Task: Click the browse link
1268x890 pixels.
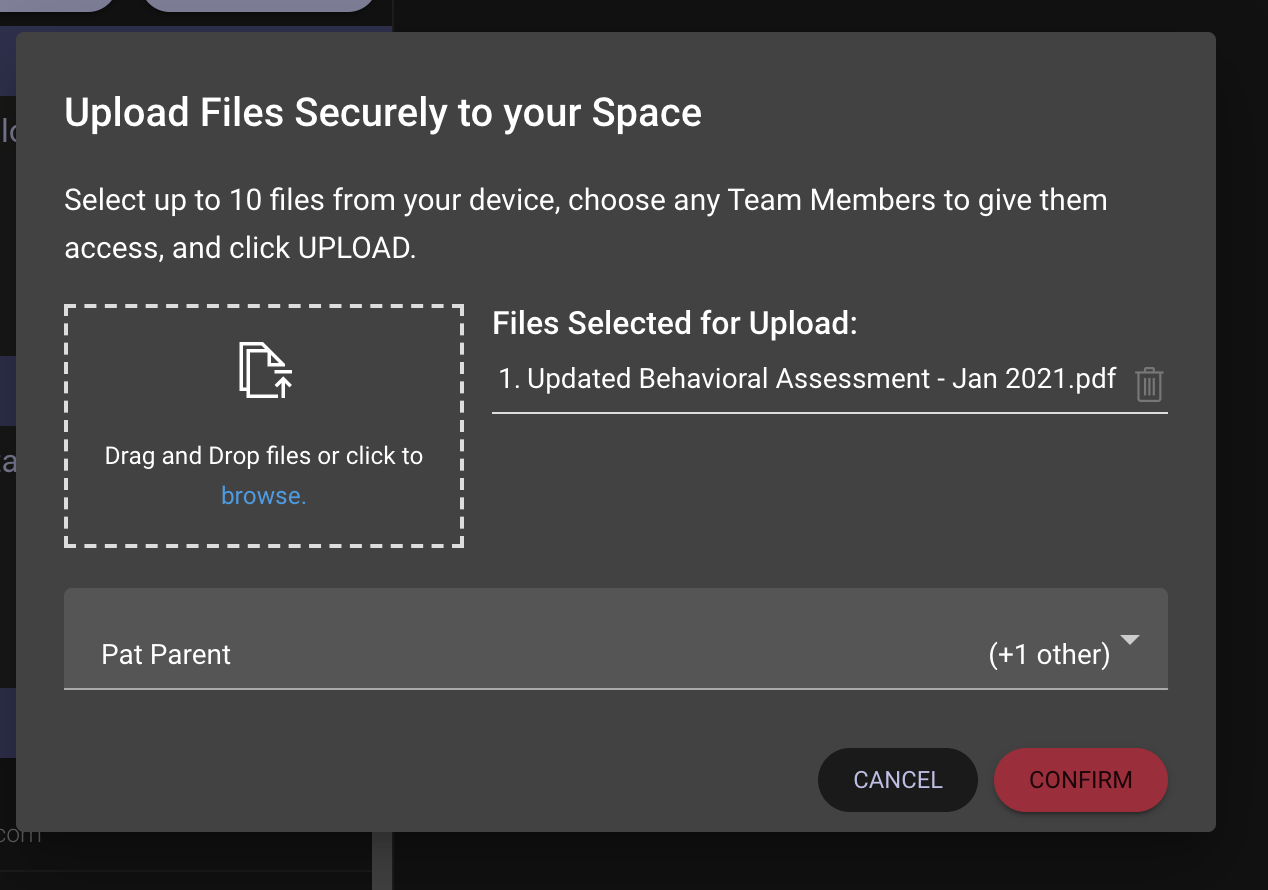Action: click(263, 496)
